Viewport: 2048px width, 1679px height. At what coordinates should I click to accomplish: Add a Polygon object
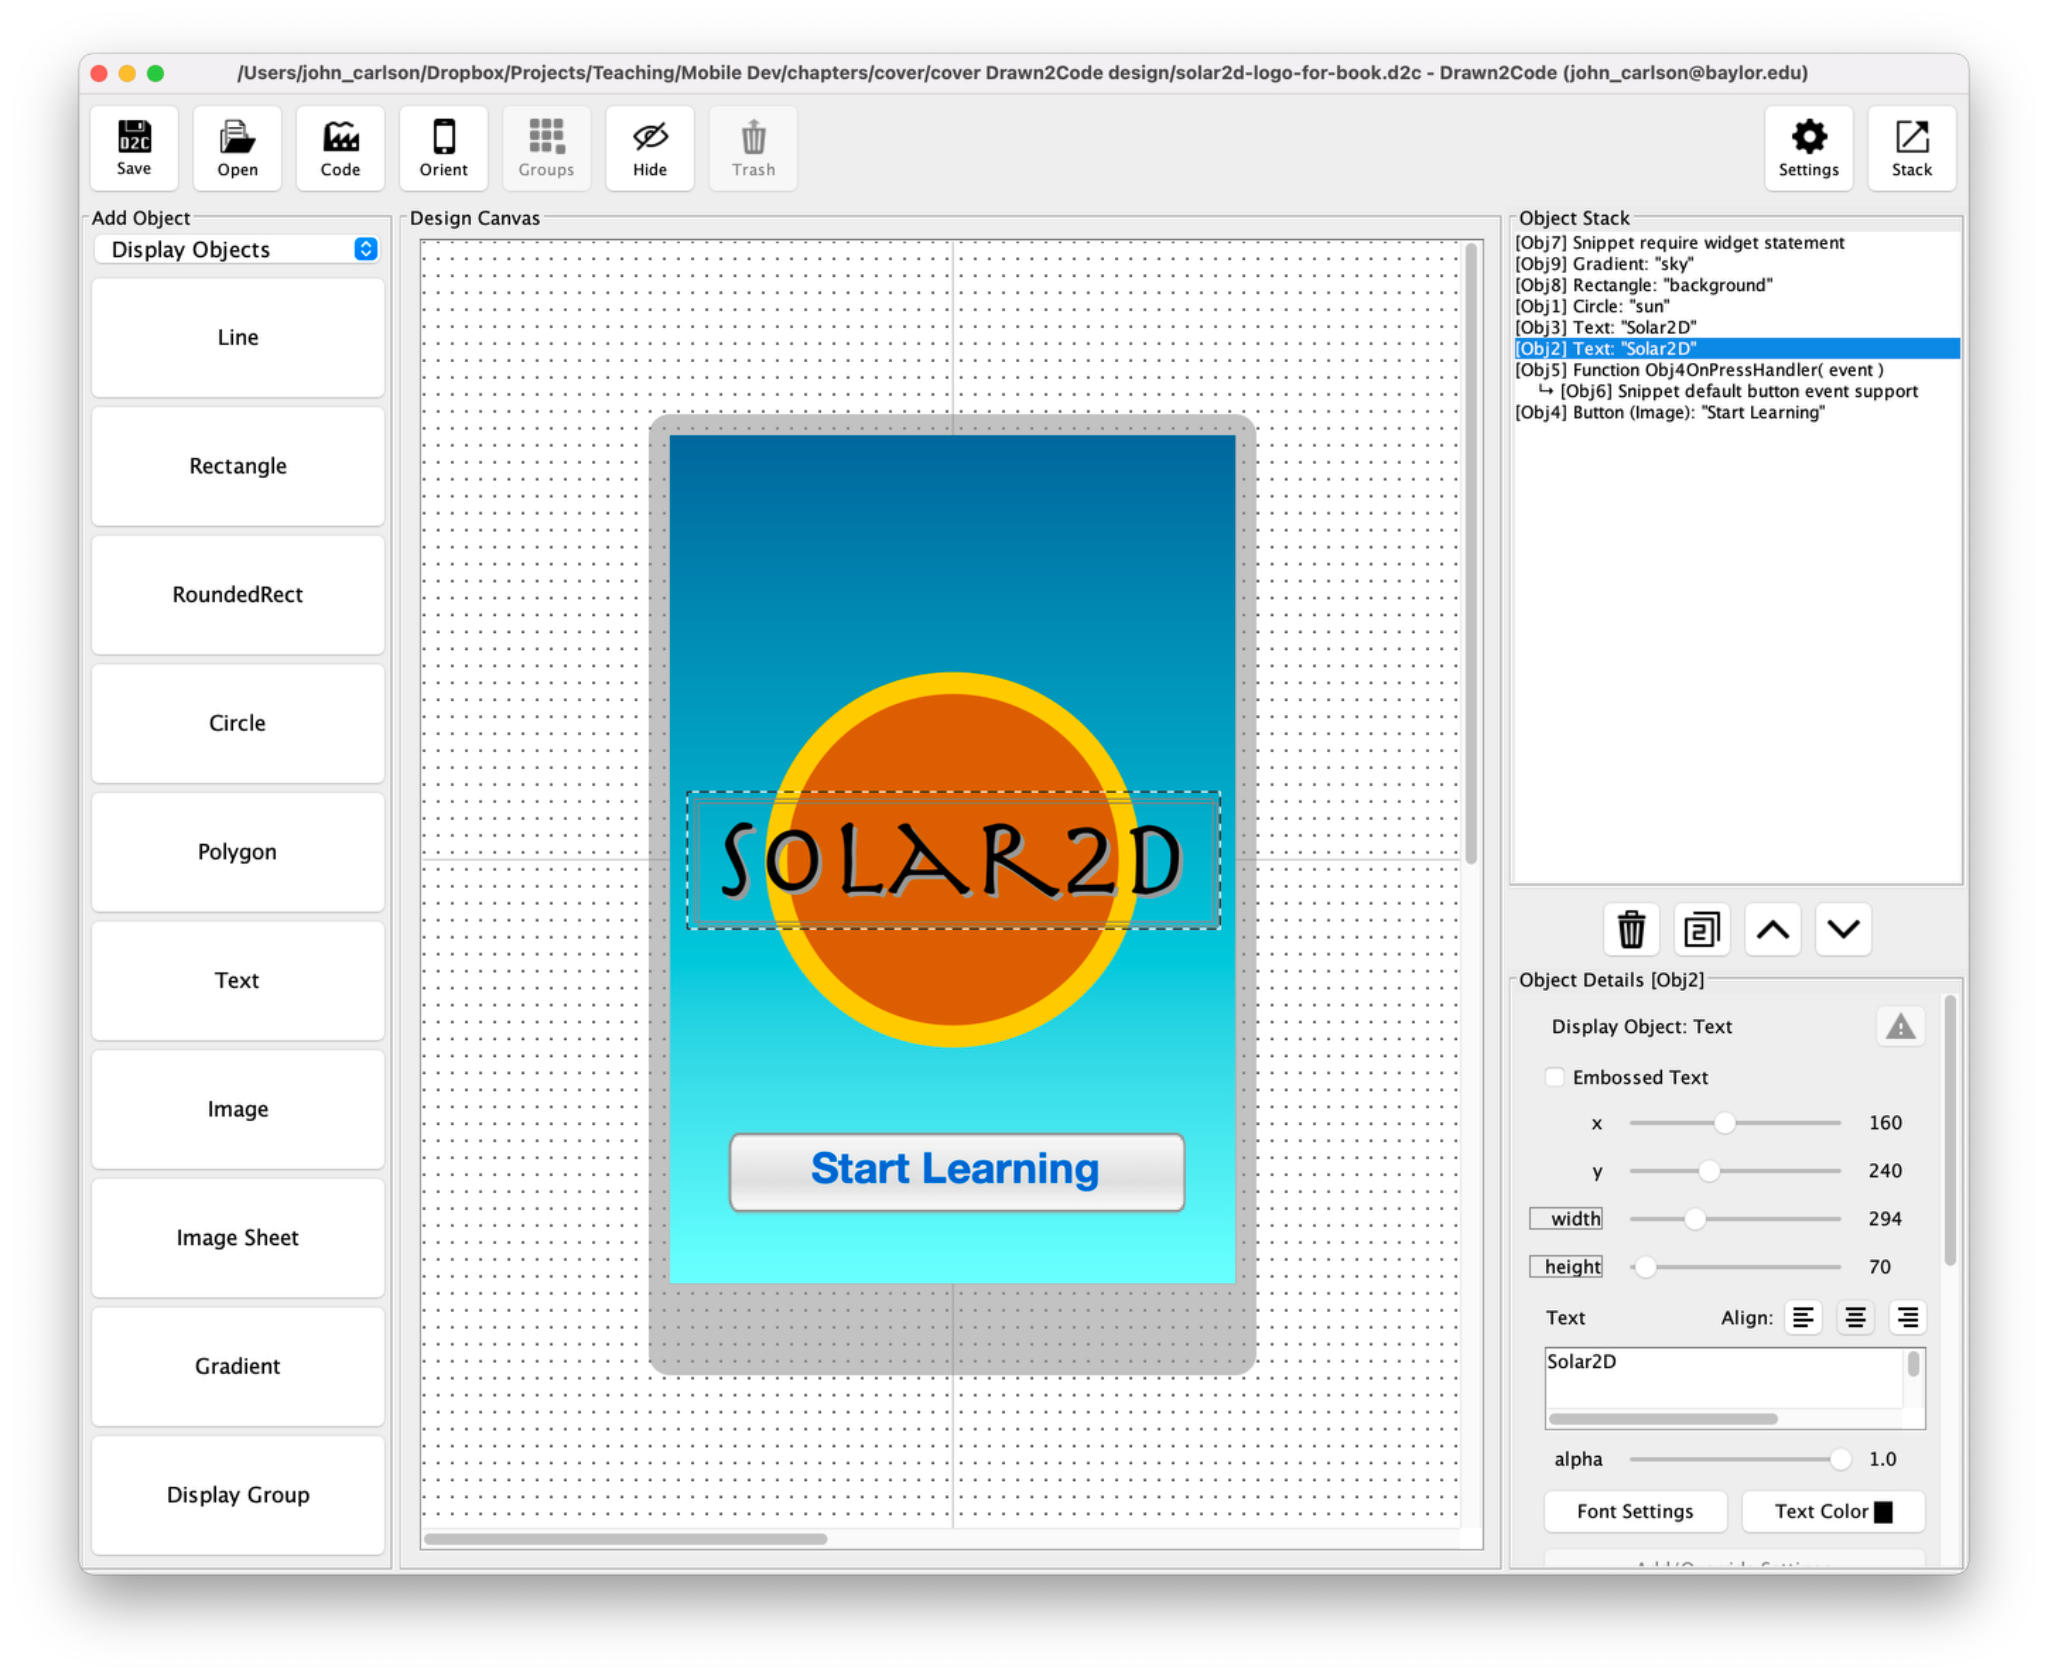pos(238,852)
